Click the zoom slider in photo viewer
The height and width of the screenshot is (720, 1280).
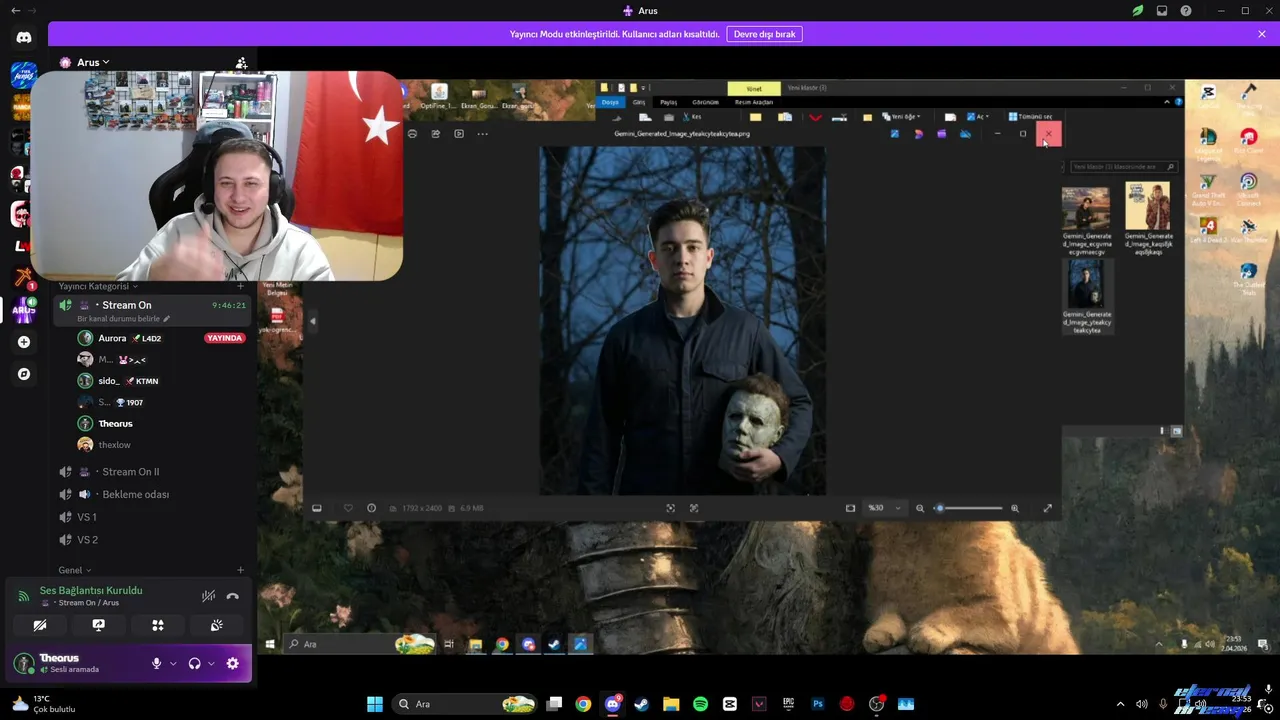coord(968,508)
